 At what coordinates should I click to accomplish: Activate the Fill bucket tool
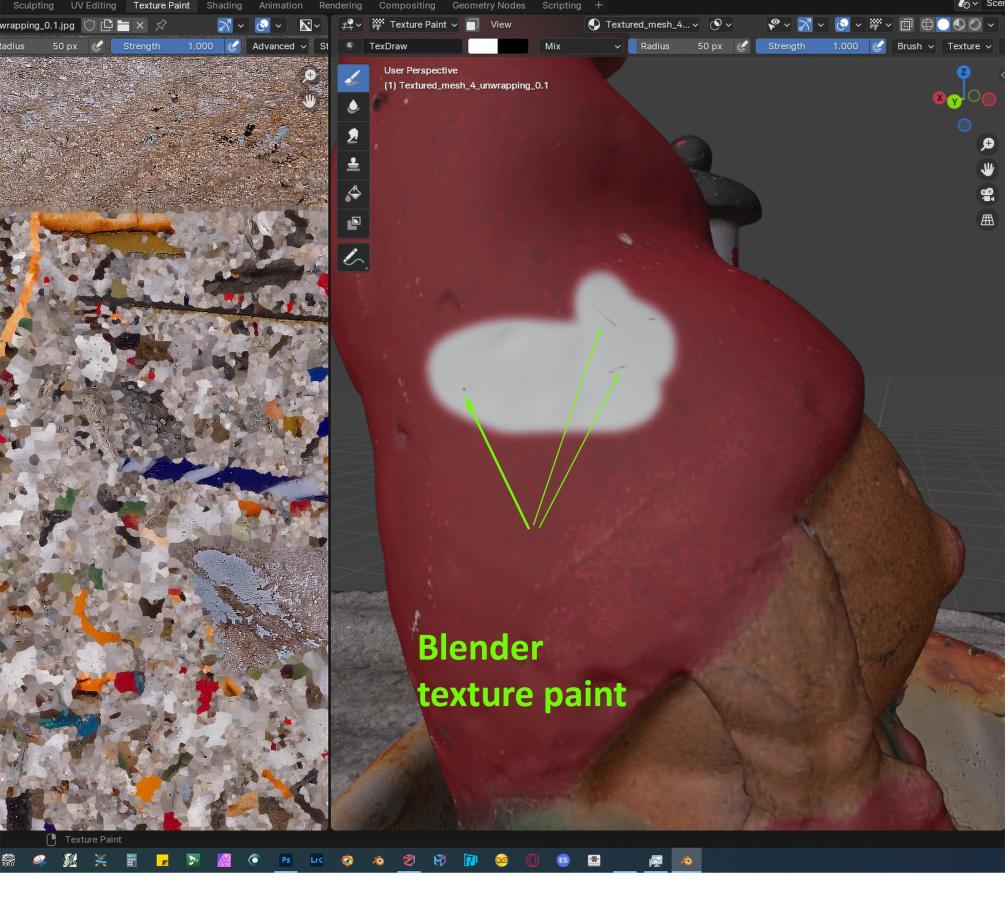click(x=353, y=193)
